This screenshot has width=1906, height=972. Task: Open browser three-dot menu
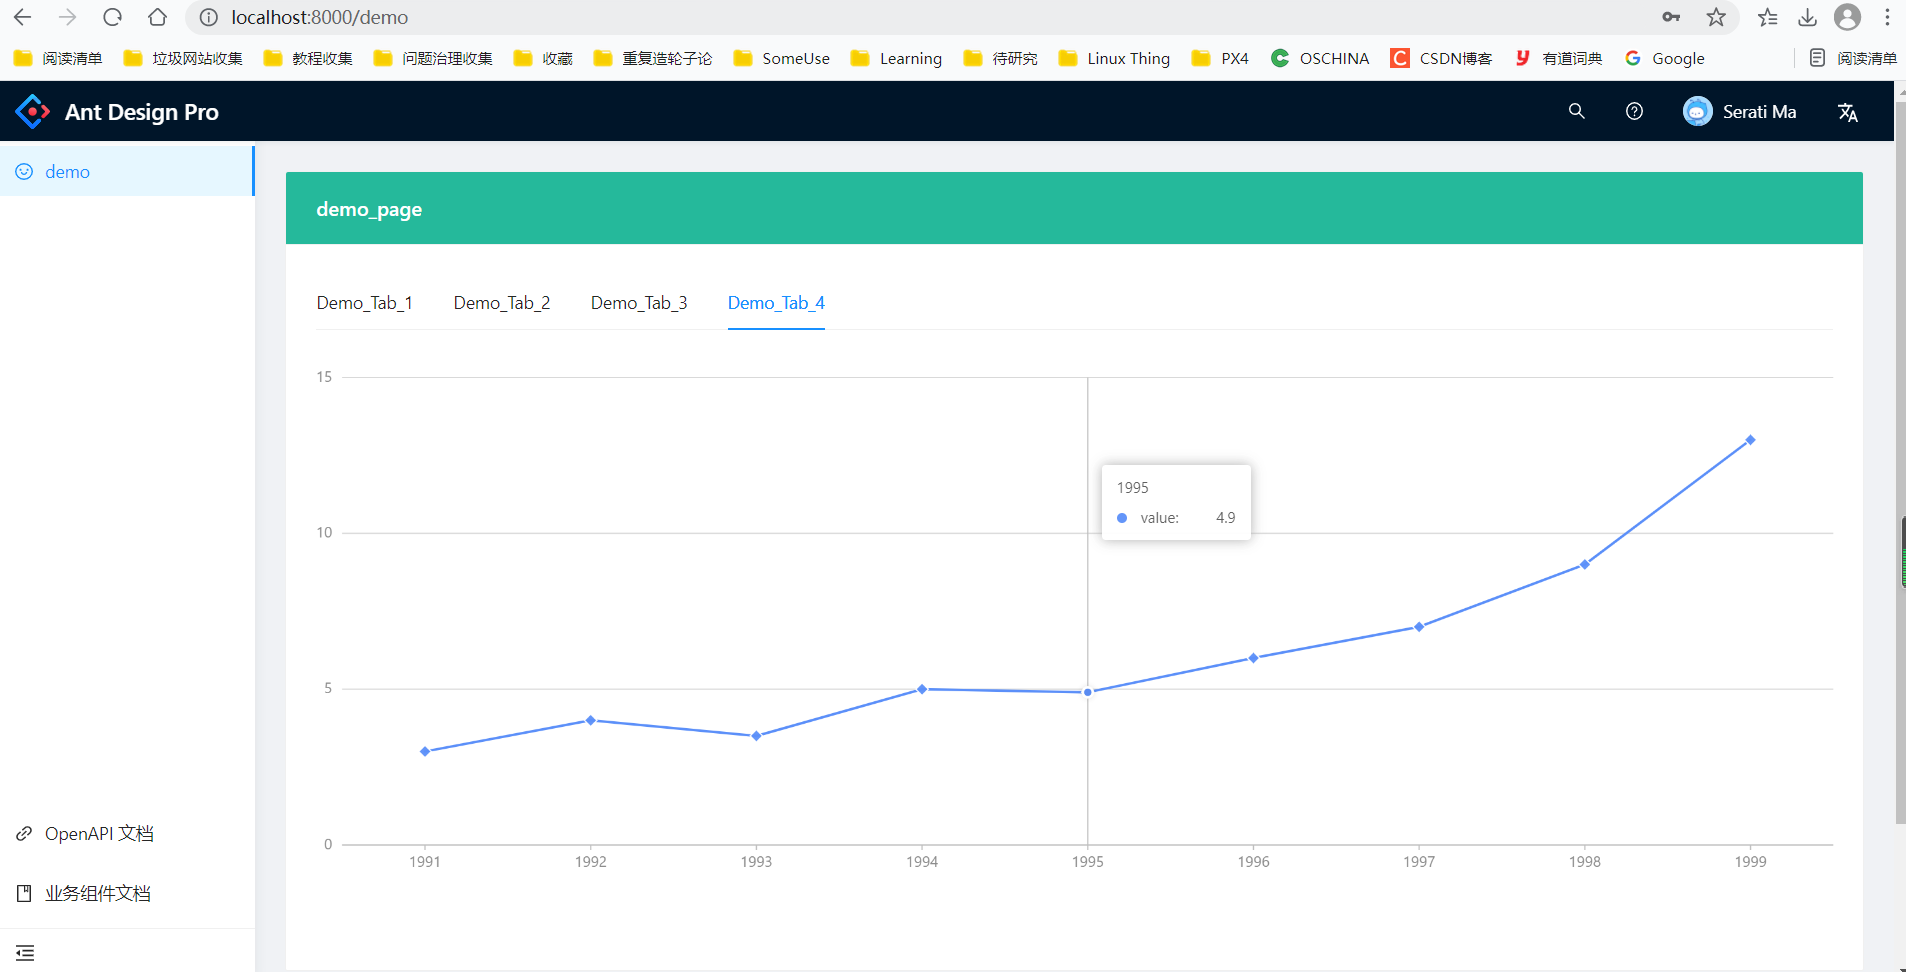pyautogui.click(x=1887, y=17)
